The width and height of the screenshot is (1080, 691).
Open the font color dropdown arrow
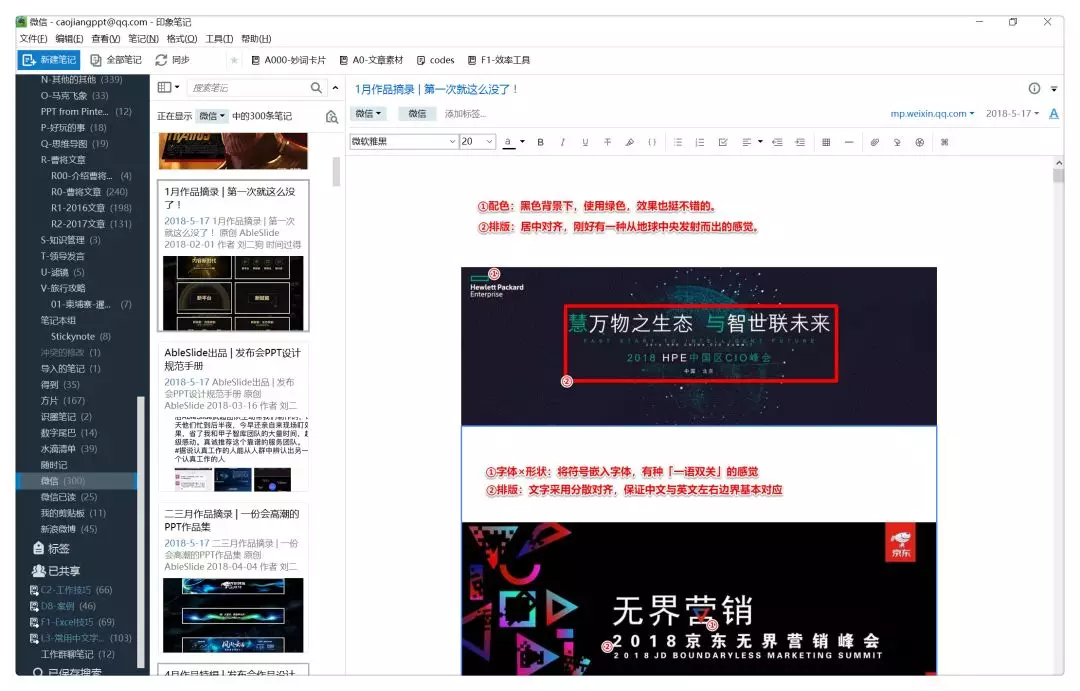tap(522, 142)
